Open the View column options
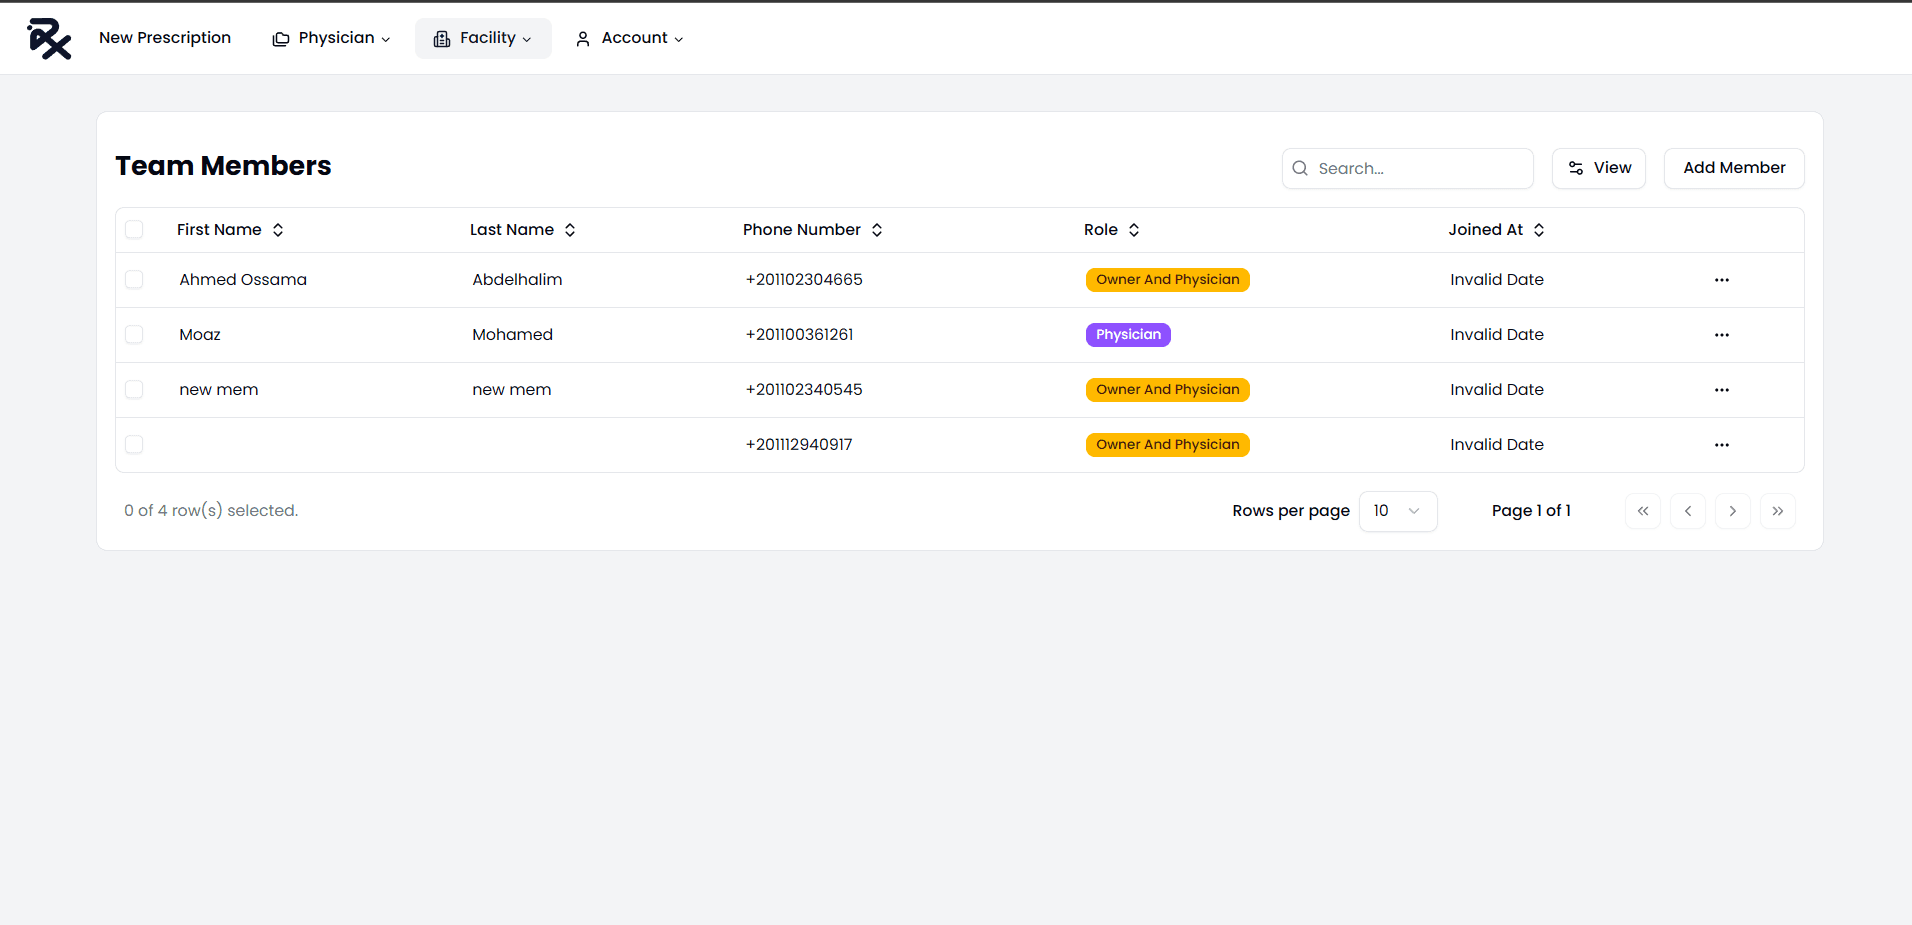 [1598, 168]
